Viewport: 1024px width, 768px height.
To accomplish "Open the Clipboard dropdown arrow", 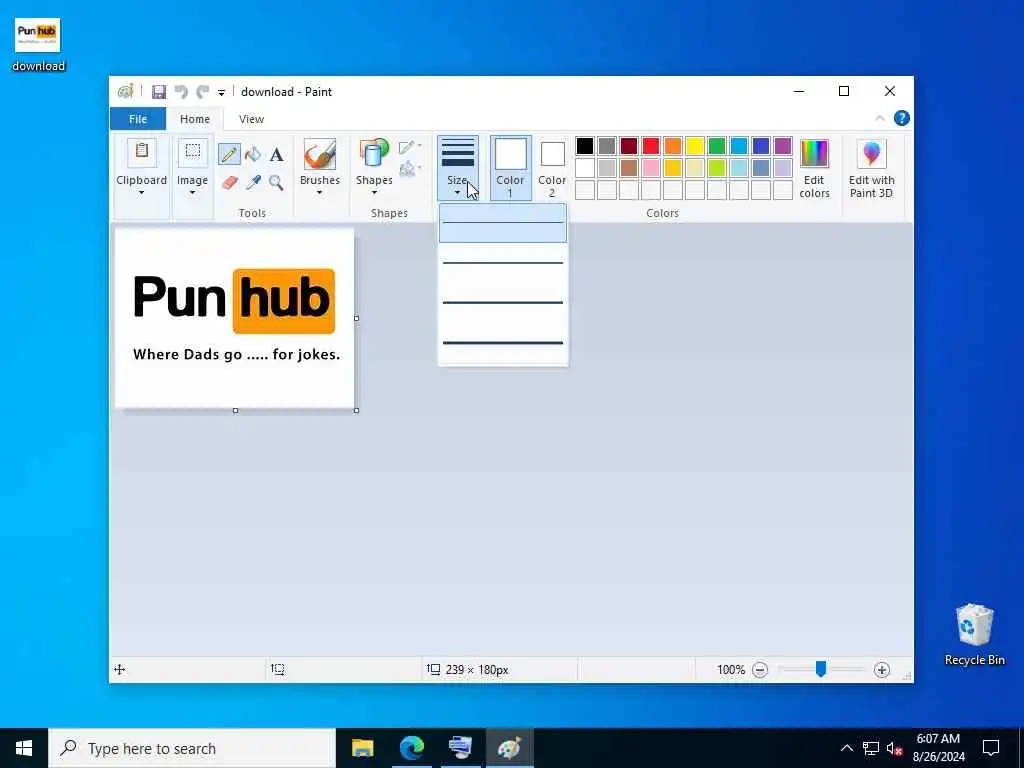I will coord(141,193).
